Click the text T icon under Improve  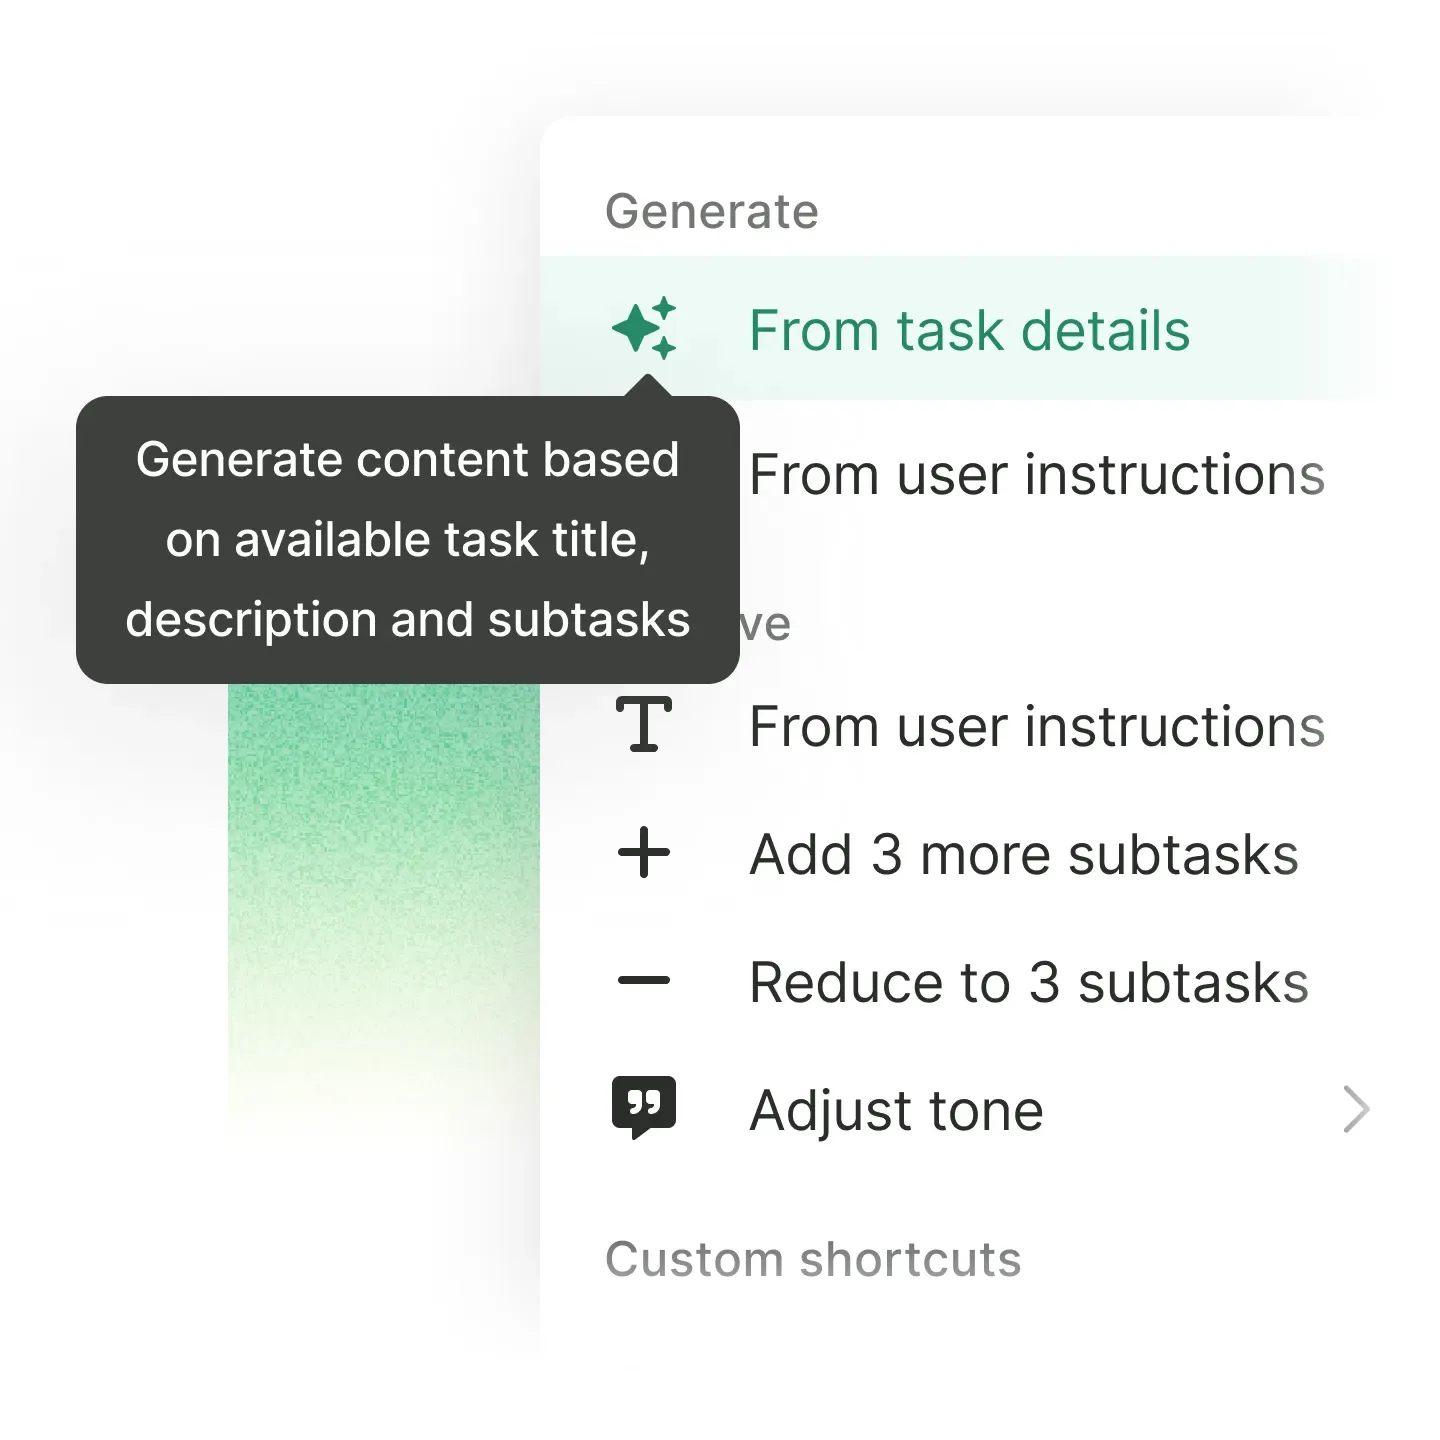click(644, 724)
